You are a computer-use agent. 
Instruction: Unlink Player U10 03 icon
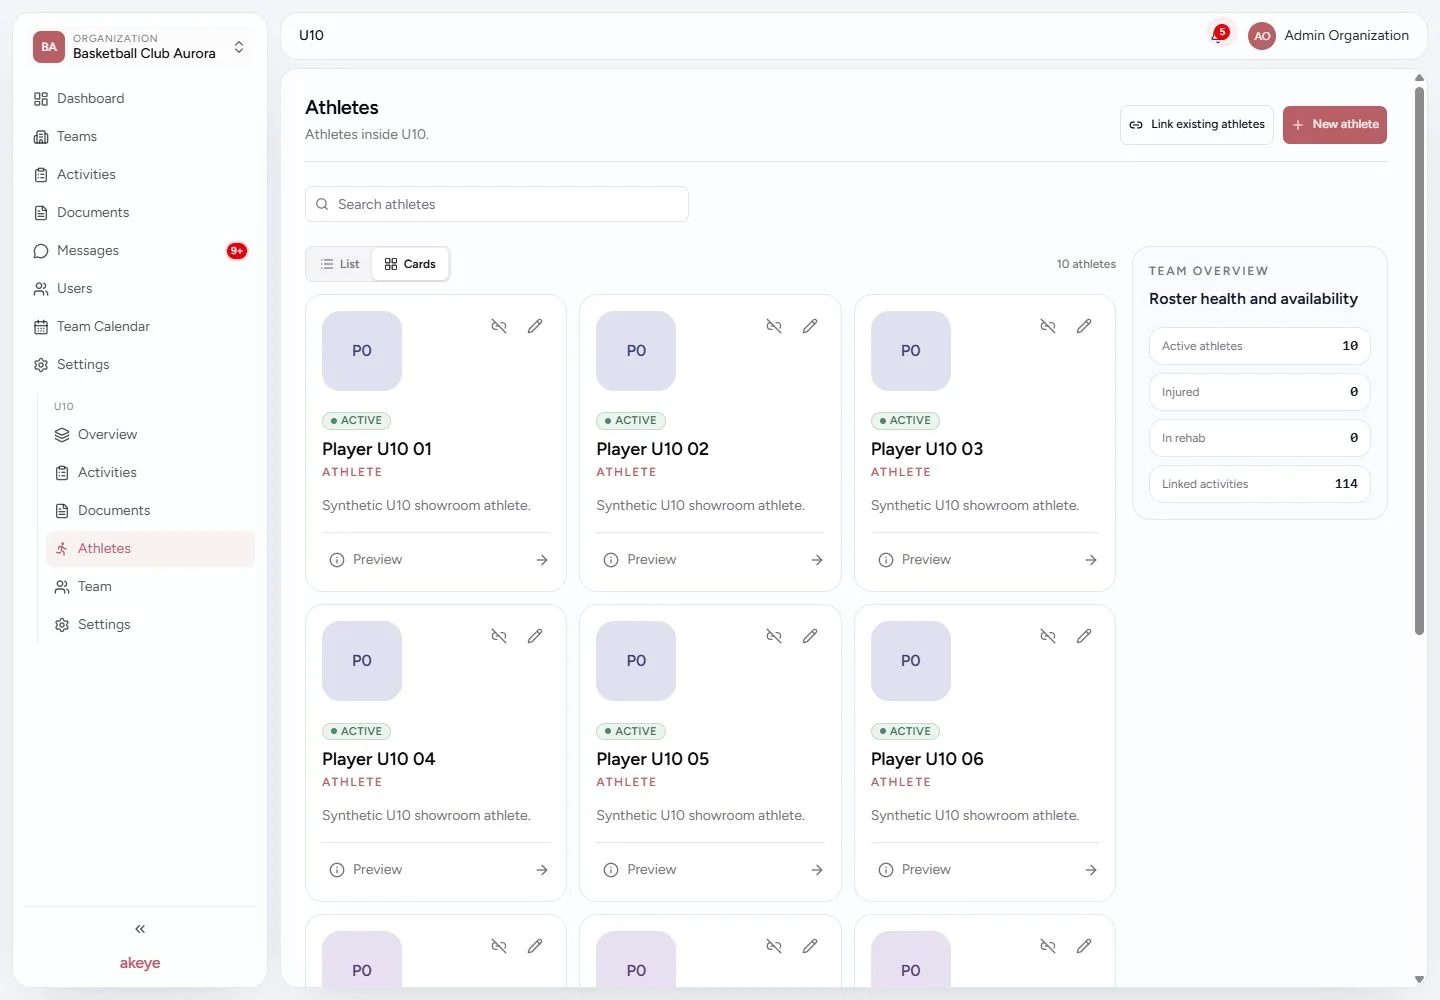pos(1048,326)
